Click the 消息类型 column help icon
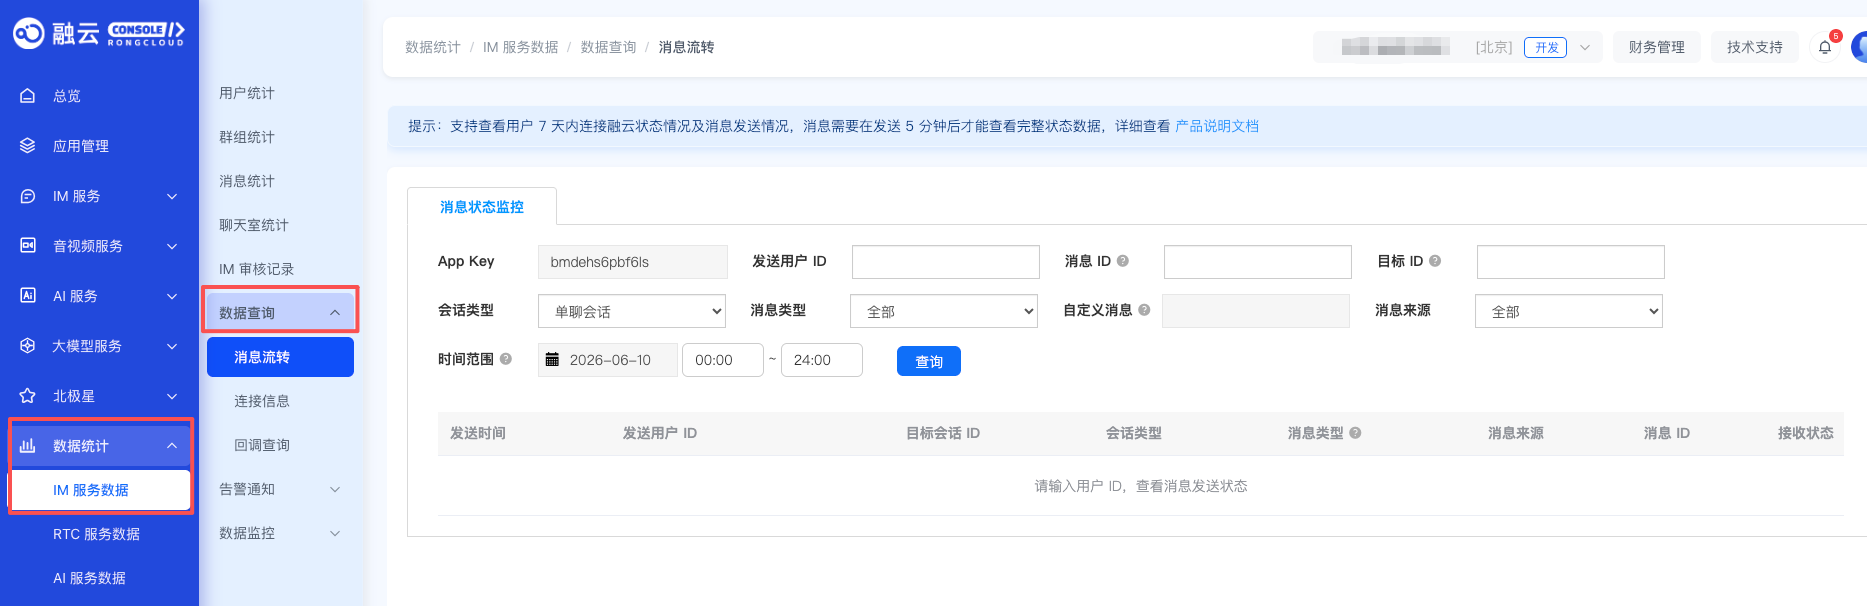The height and width of the screenshot is (606, 1867). click(1356, 433)
